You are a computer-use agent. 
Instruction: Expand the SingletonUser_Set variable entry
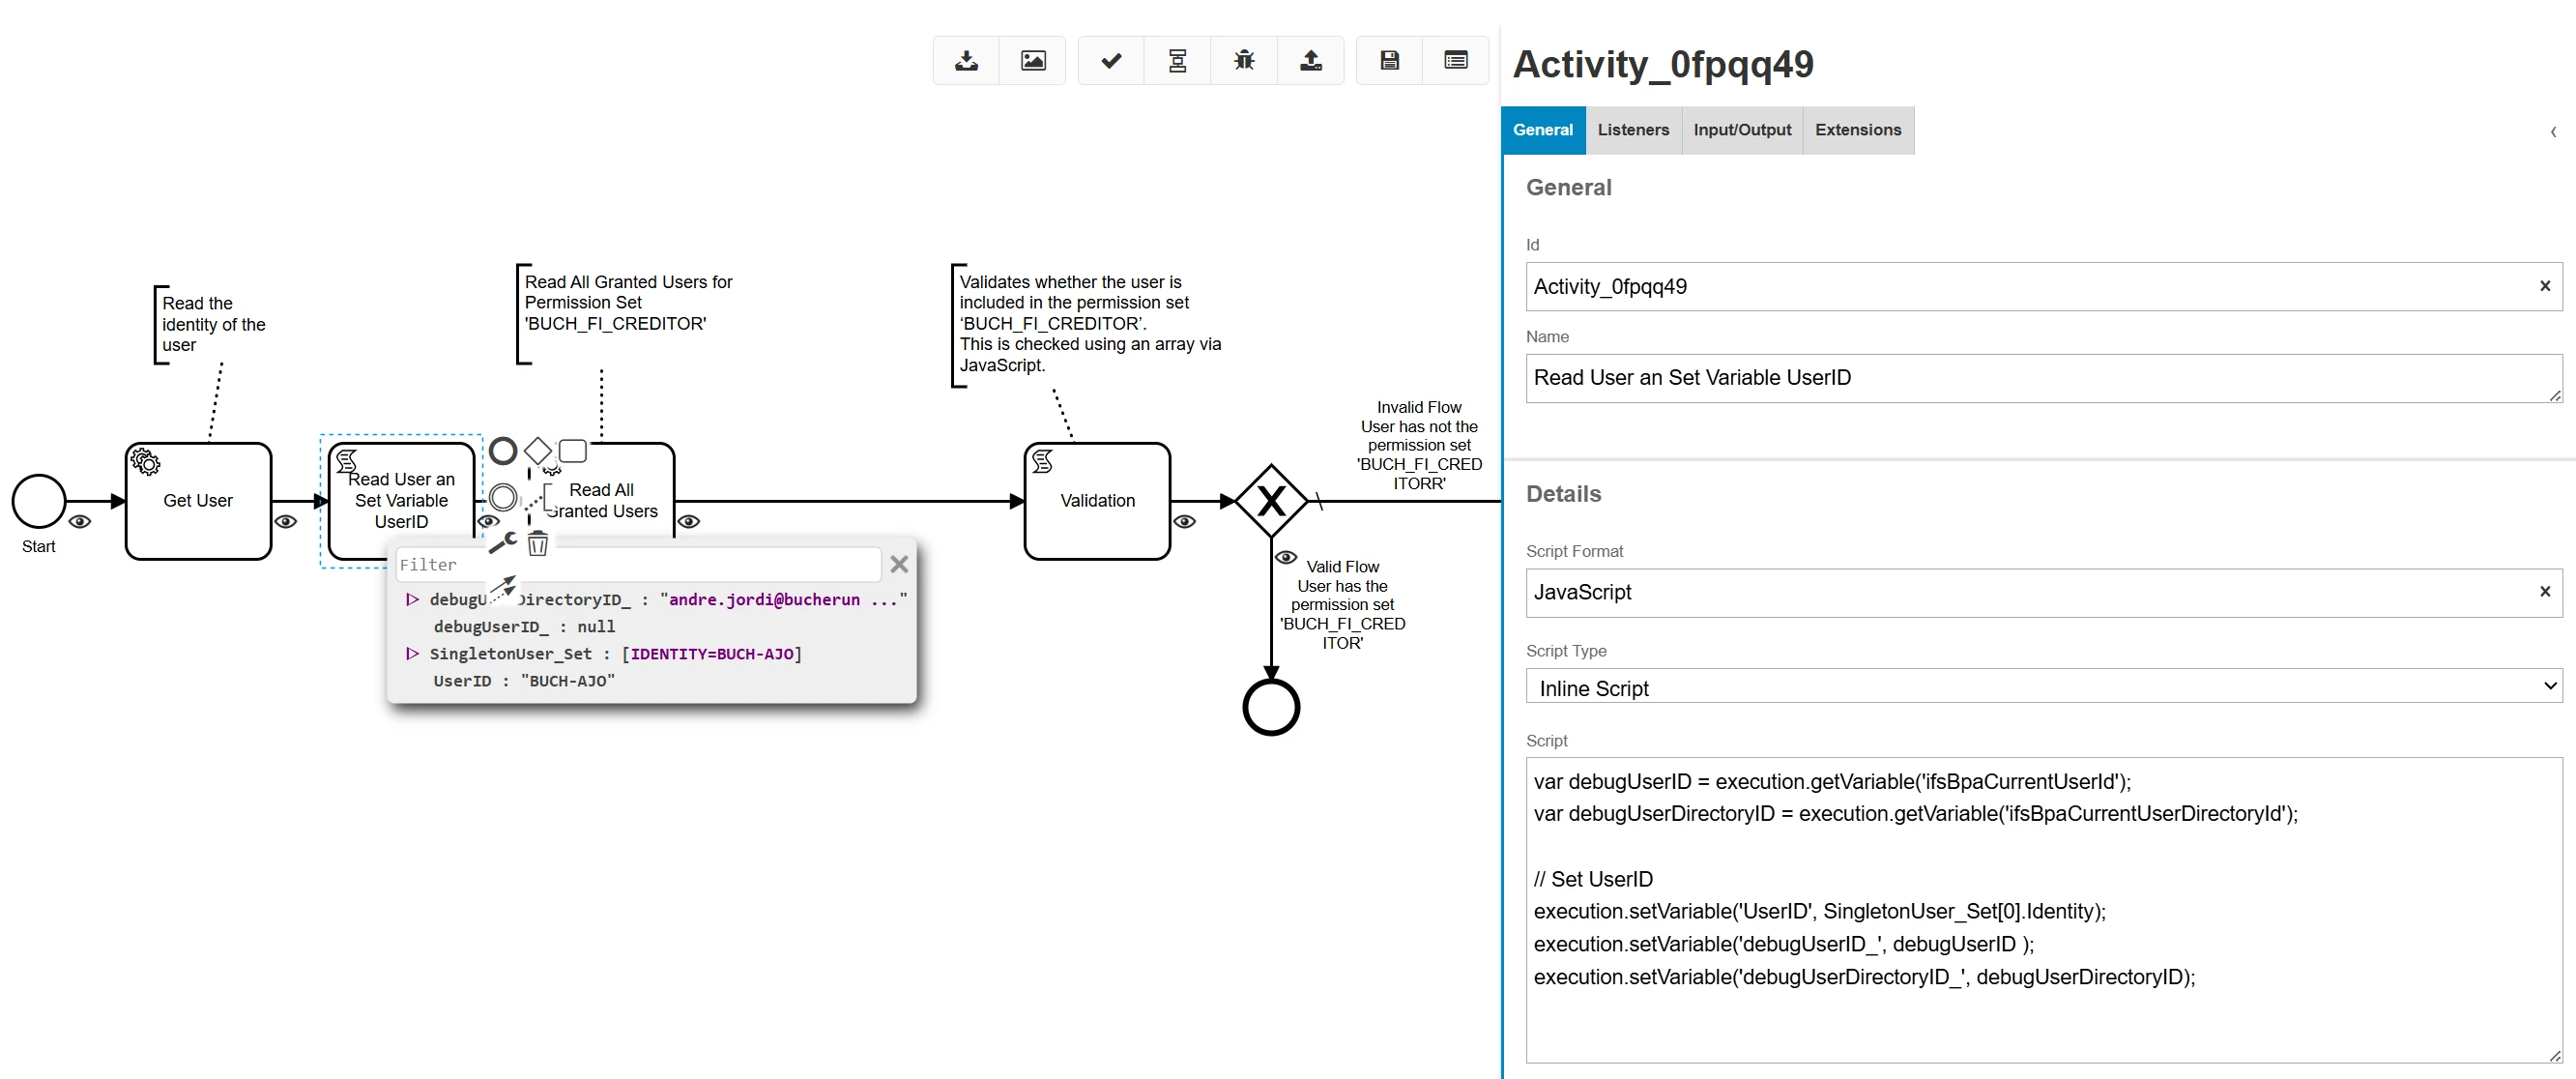412,654
